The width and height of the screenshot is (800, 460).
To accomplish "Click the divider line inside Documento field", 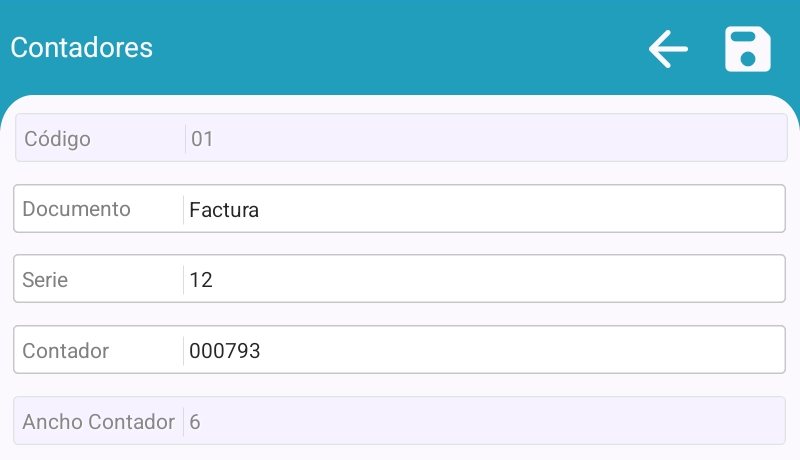I will pos(183,209).
